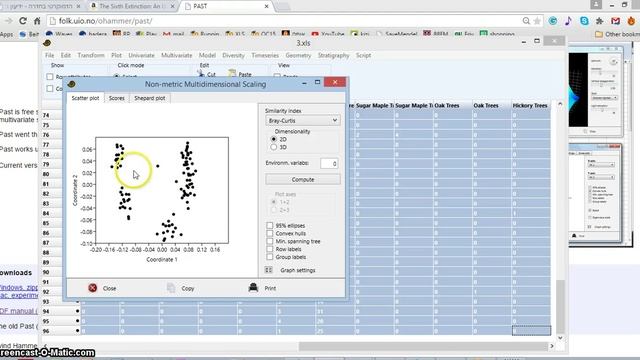Open the Univariate menu
The width and height of the screenshot is (640, 360).
[x=142, y=55]
